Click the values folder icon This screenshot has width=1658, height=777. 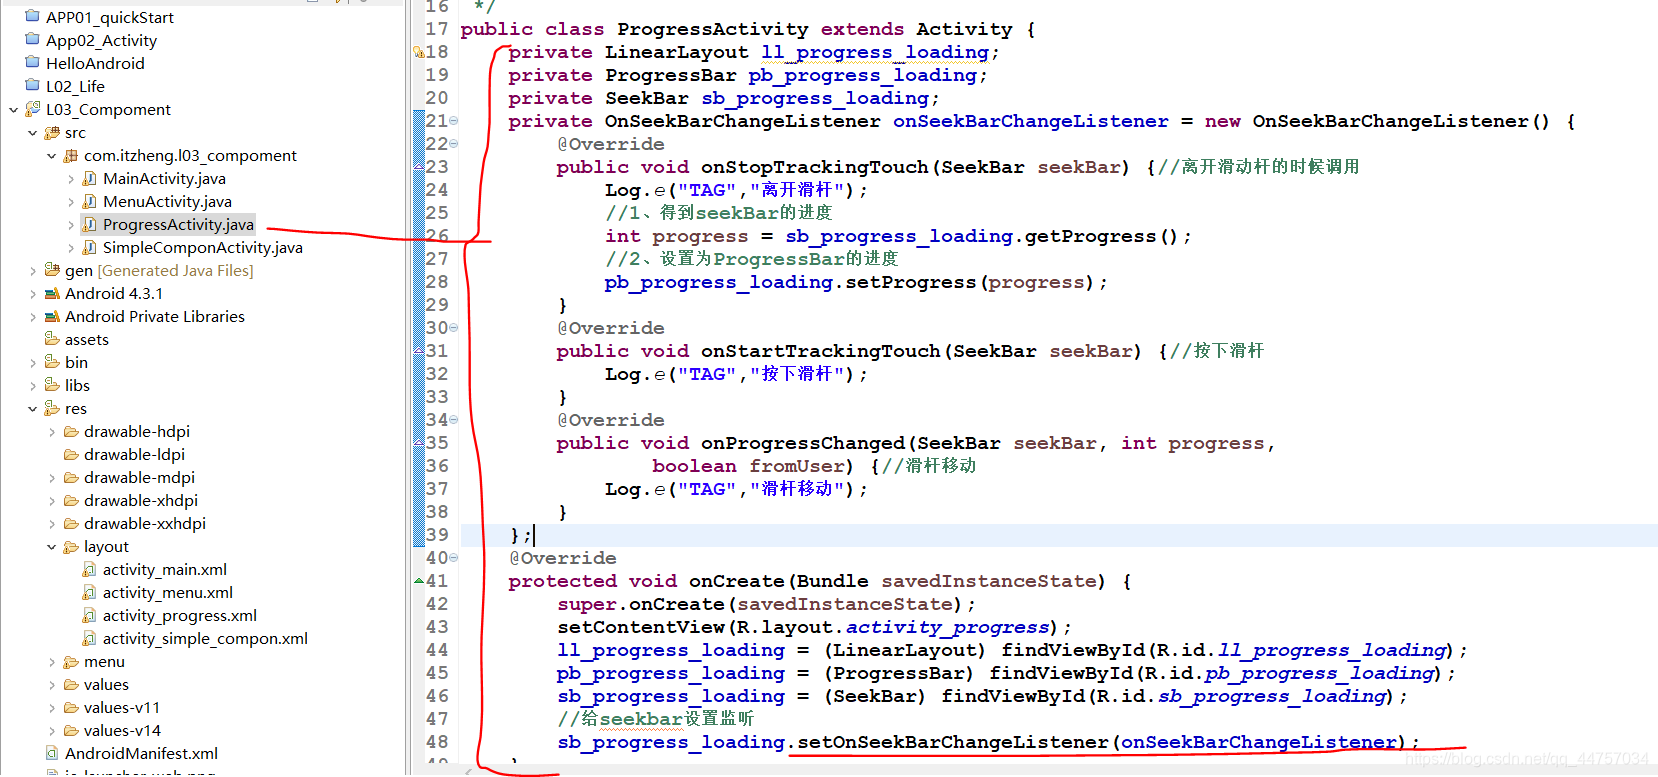click(71, 684)
